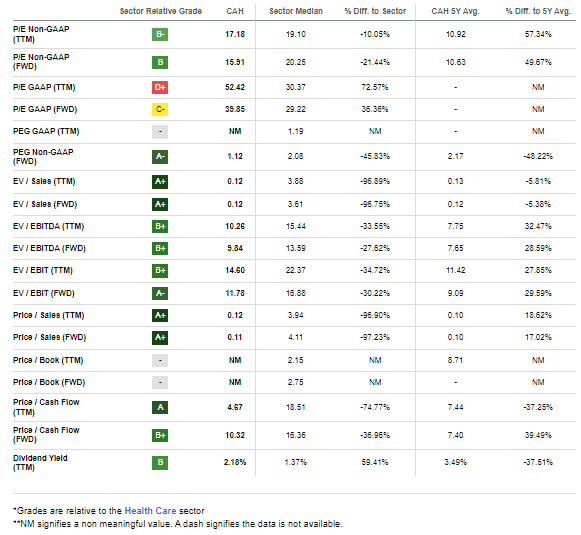Select the PEG Non-GAAP (FWD) row label

click(x=43, y=156)
